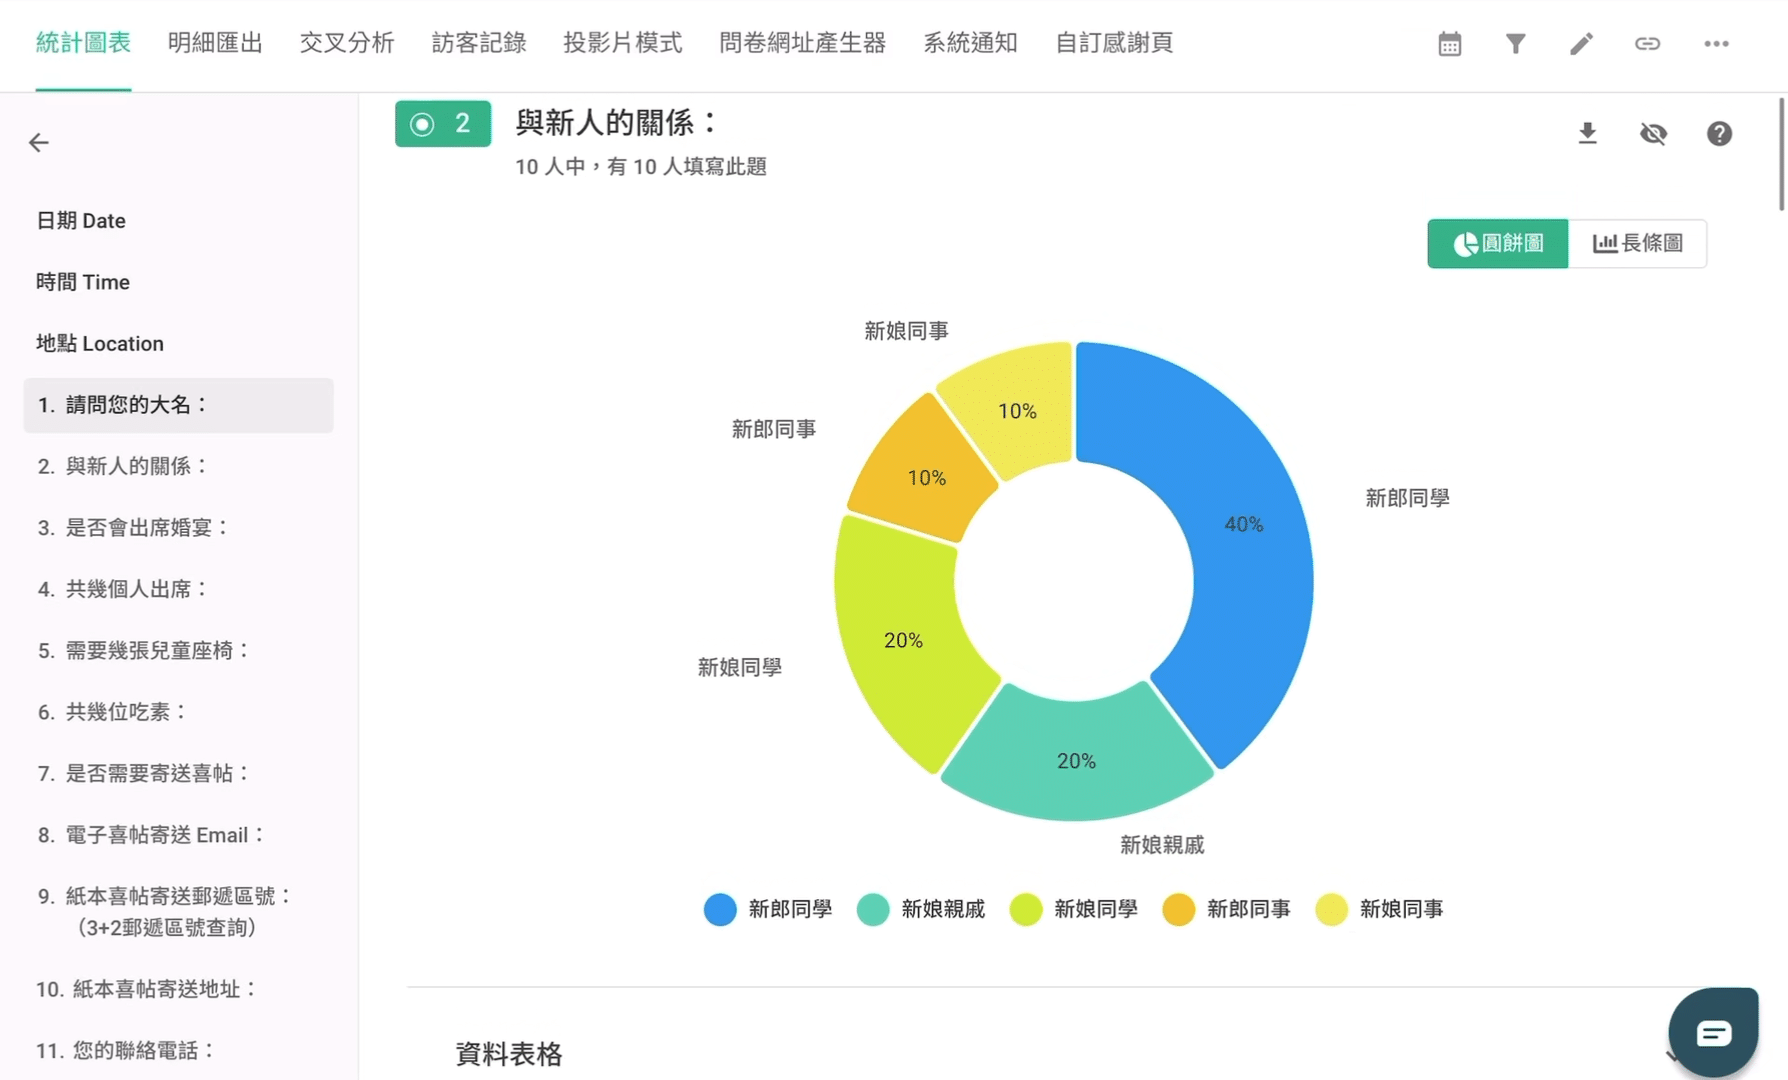This screenshot has height=1080, width=1788.
Task: Open the three-dots more menu
Action: [1716, 44]
